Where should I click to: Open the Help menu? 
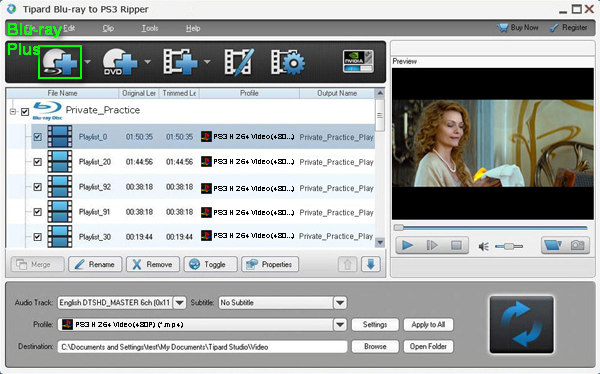pyautogui.click(x=193, y=28)
